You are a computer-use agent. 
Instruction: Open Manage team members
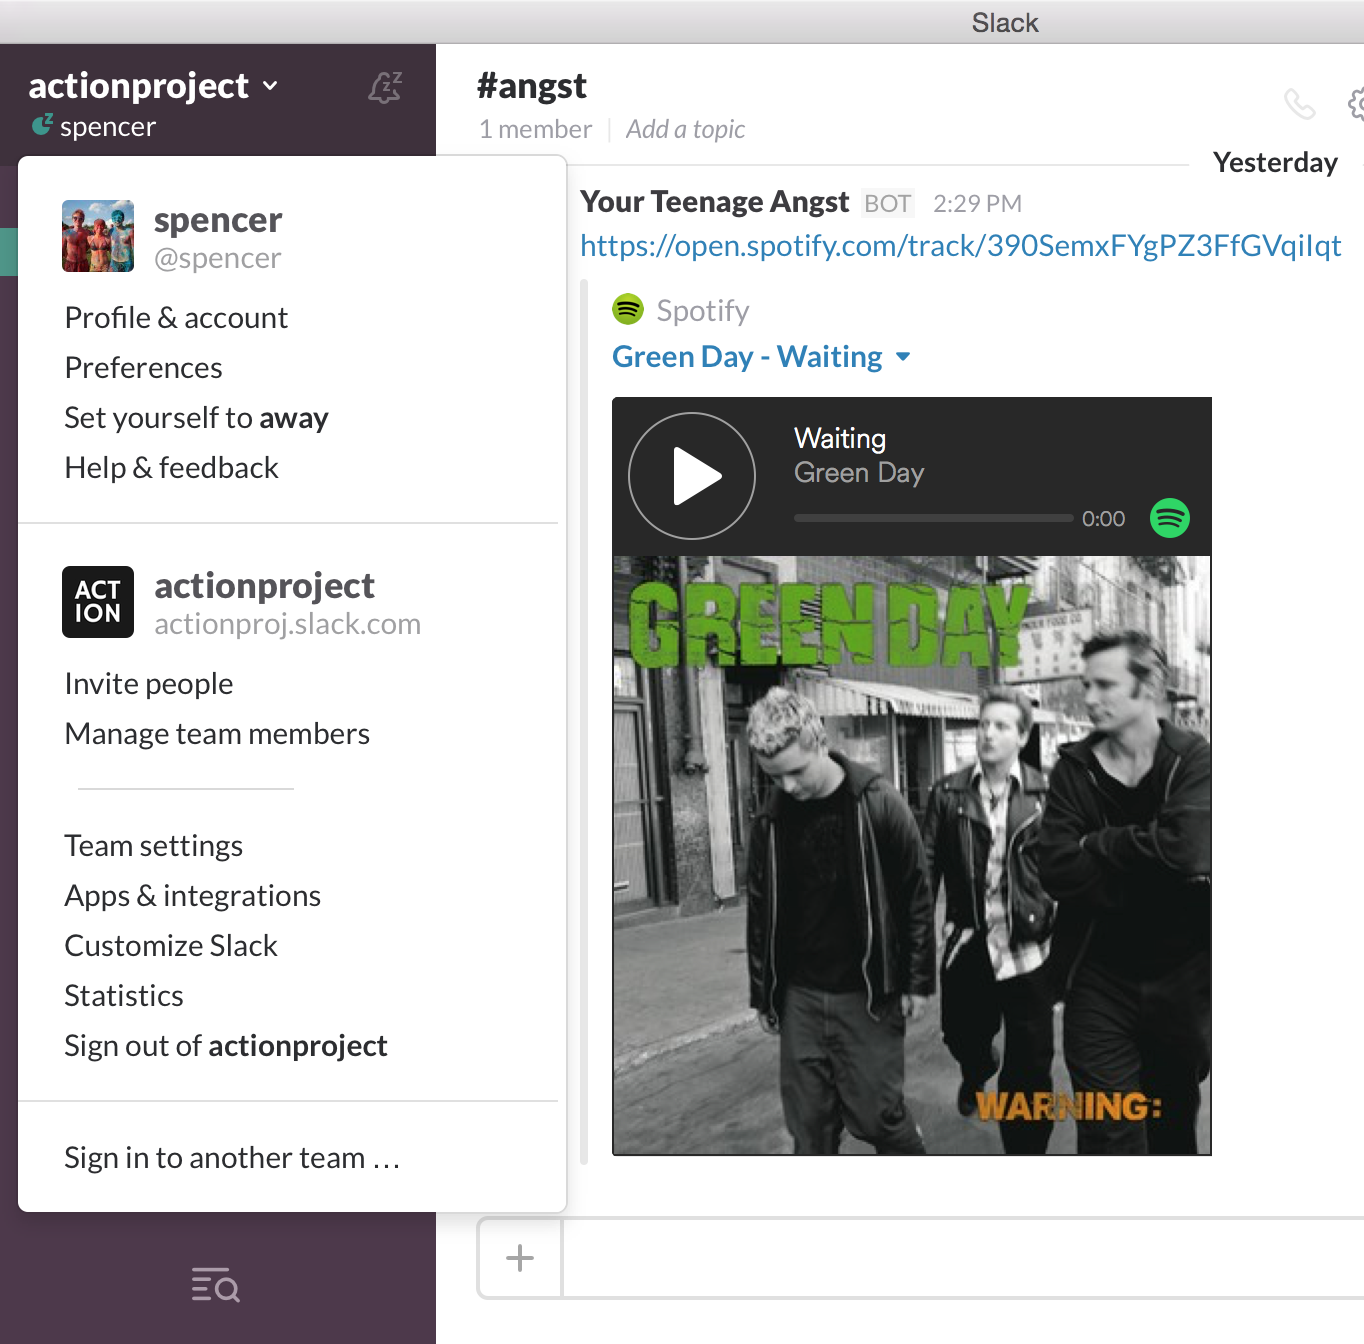[217, 734]
